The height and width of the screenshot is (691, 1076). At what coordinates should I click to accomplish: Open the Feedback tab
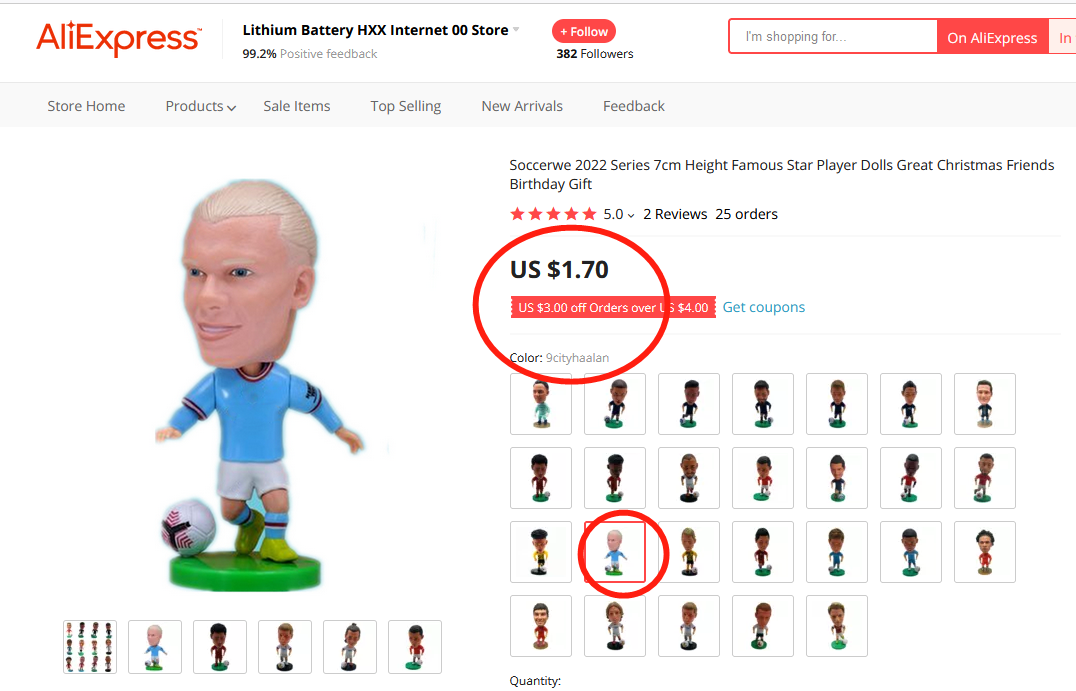coord(633,106)
